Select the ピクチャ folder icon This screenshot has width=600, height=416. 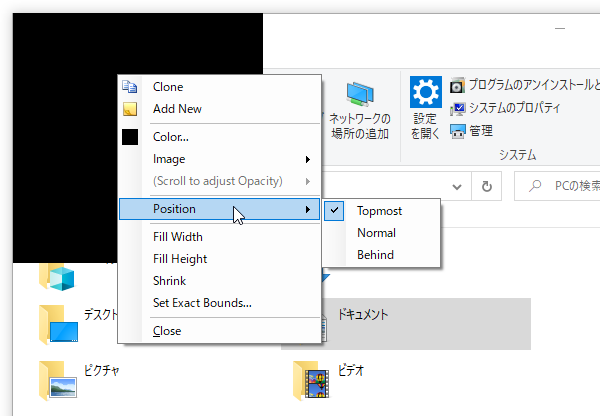[x=58, y=380]
